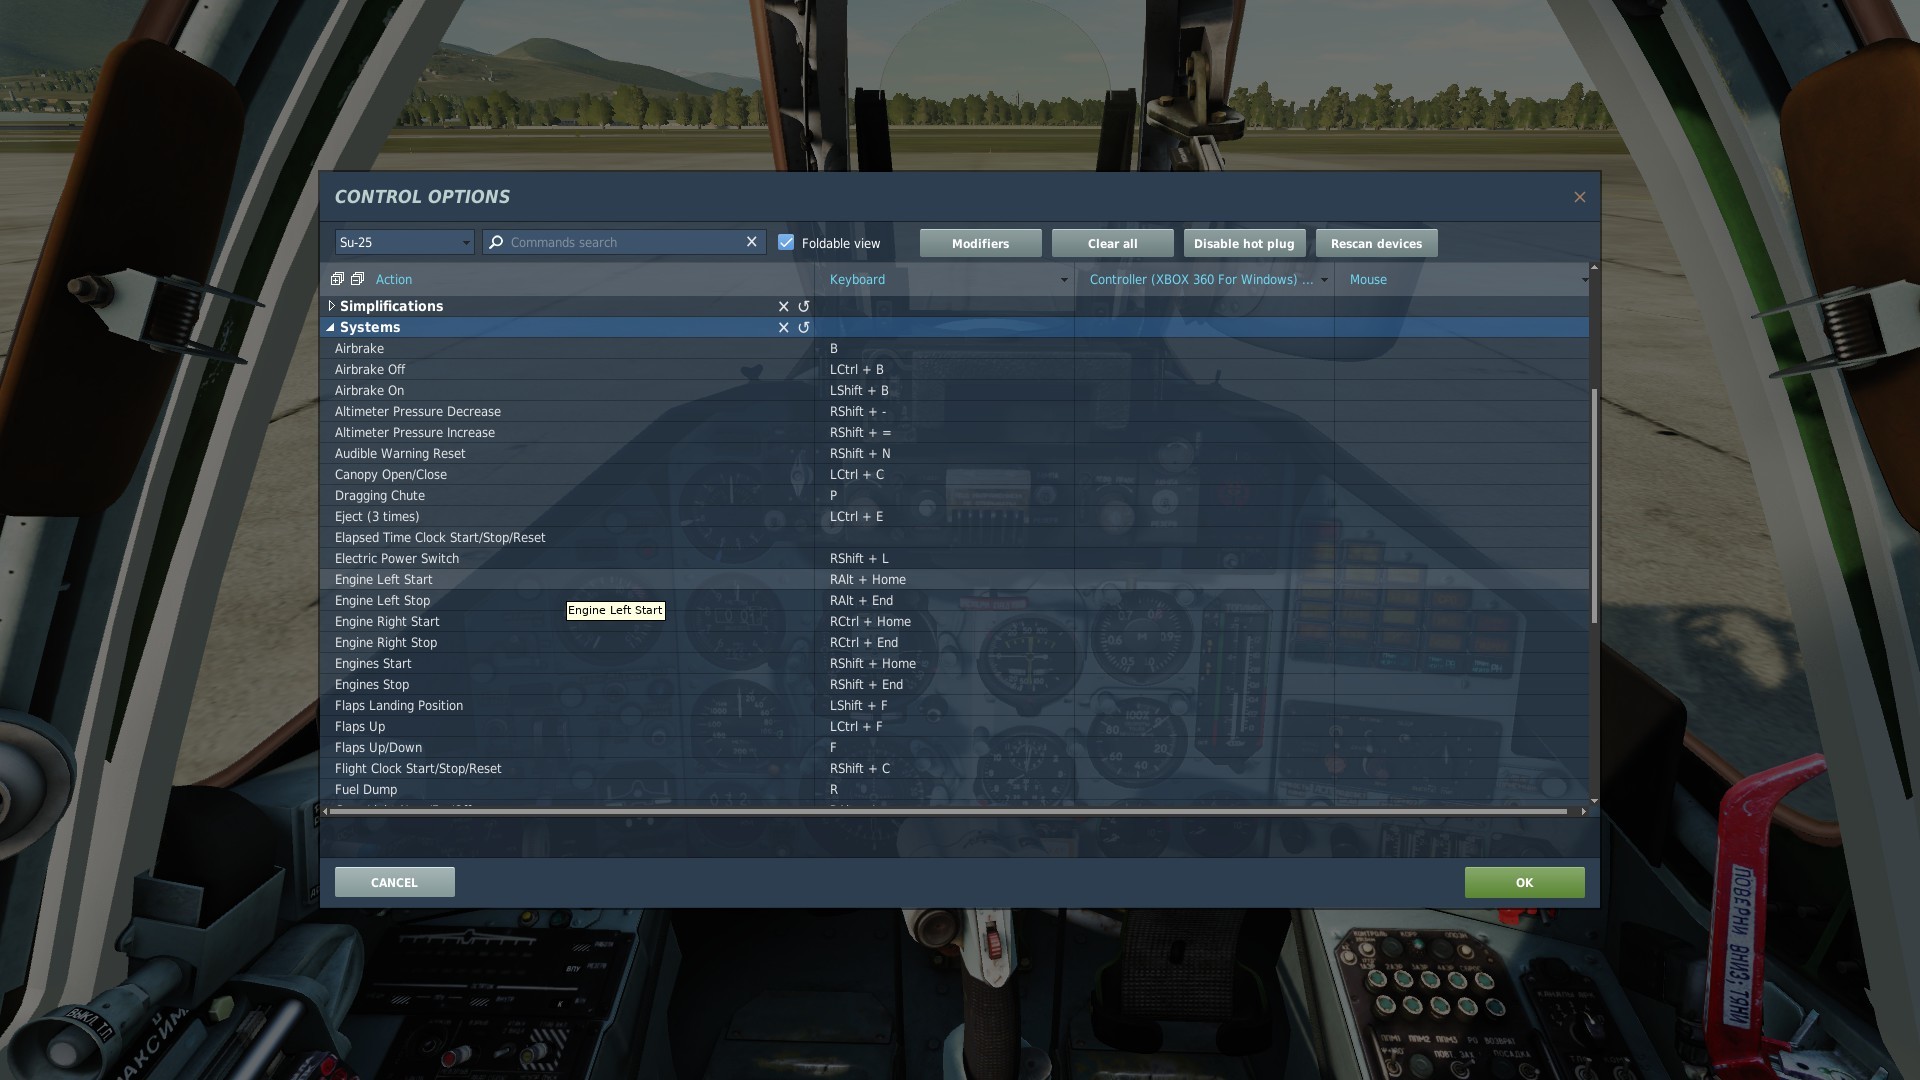Open the Controller column dropdown arrow
Viewport: 1920px width, 1080px height.
point(1324,280)
